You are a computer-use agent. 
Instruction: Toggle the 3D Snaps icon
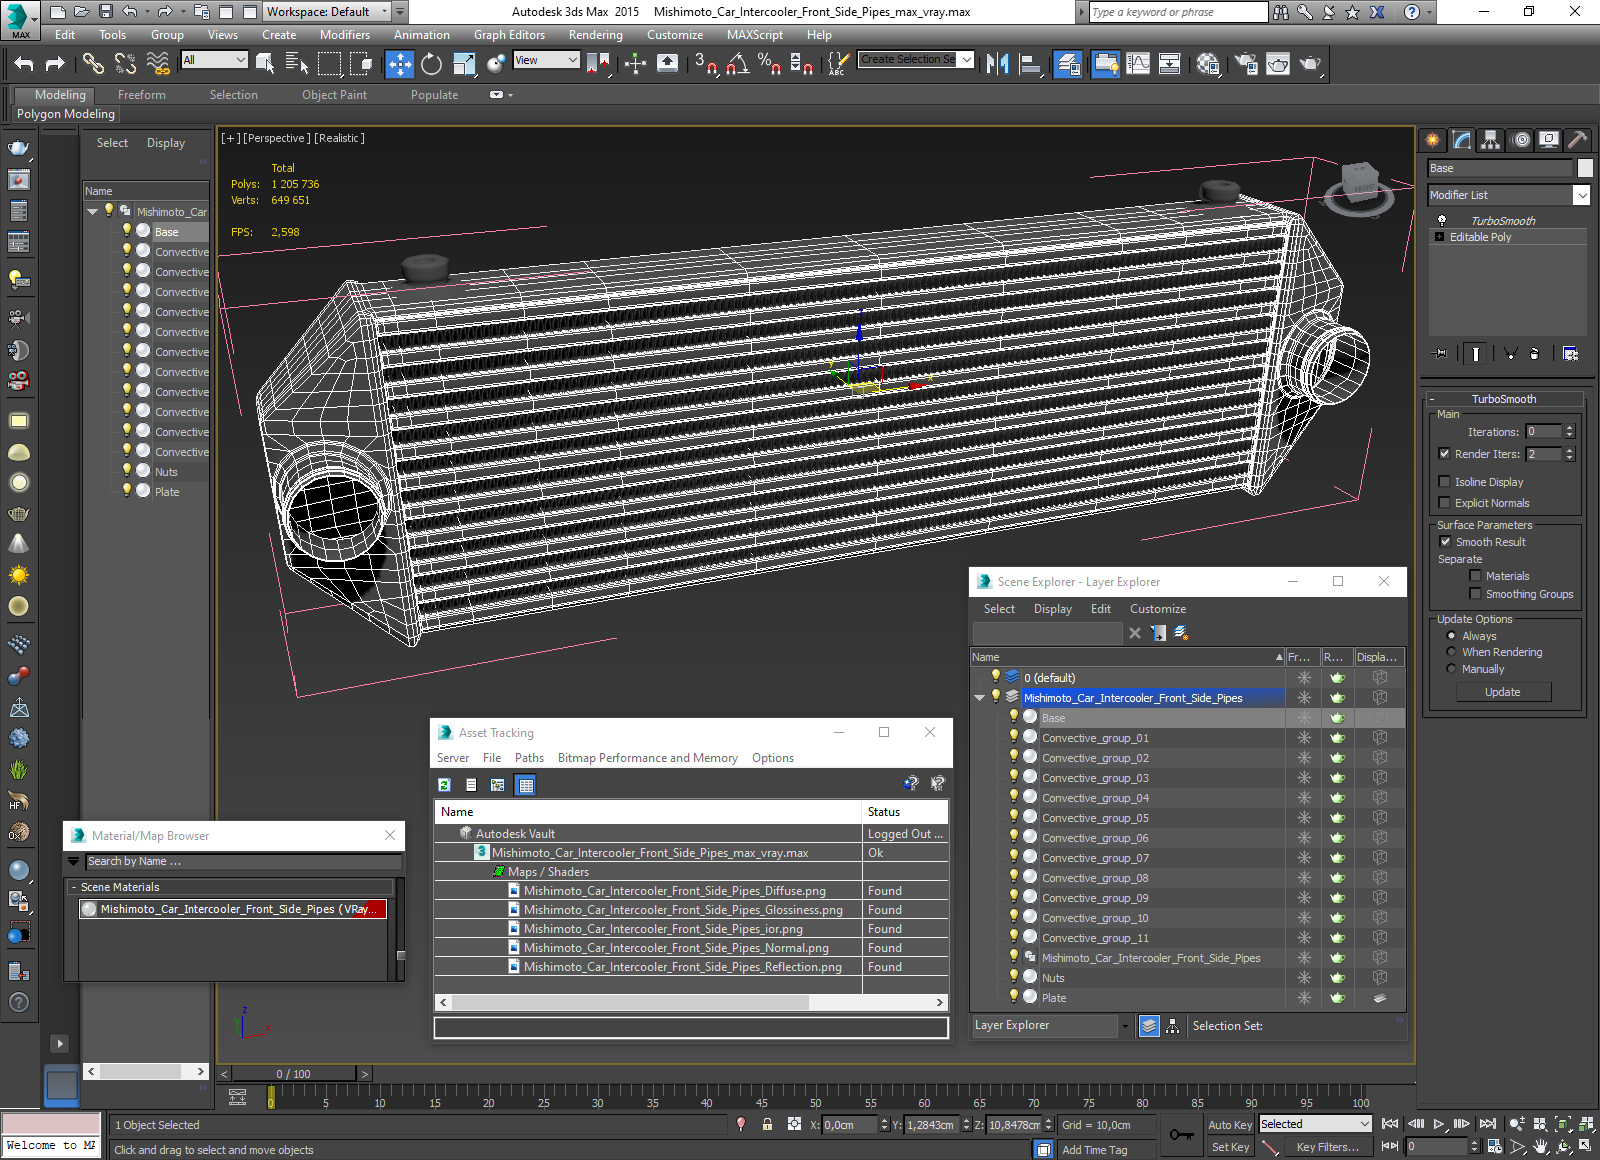pyautogui.click(x=705, y=64)
